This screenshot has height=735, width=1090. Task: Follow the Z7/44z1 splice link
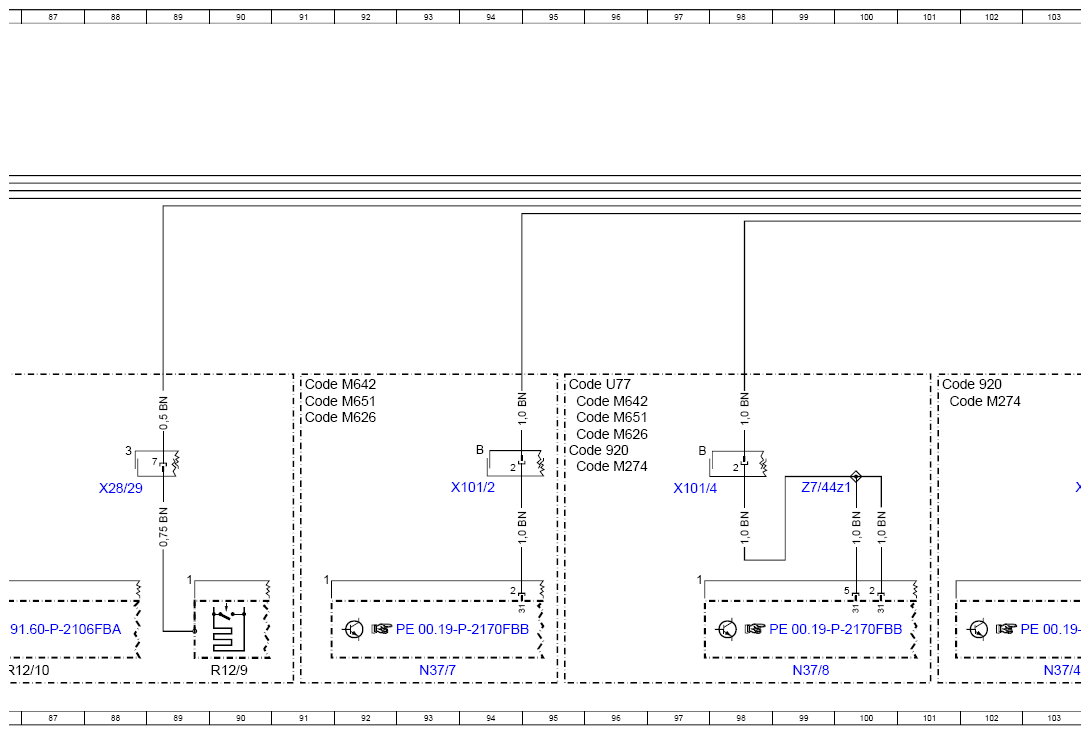(826, 487)
